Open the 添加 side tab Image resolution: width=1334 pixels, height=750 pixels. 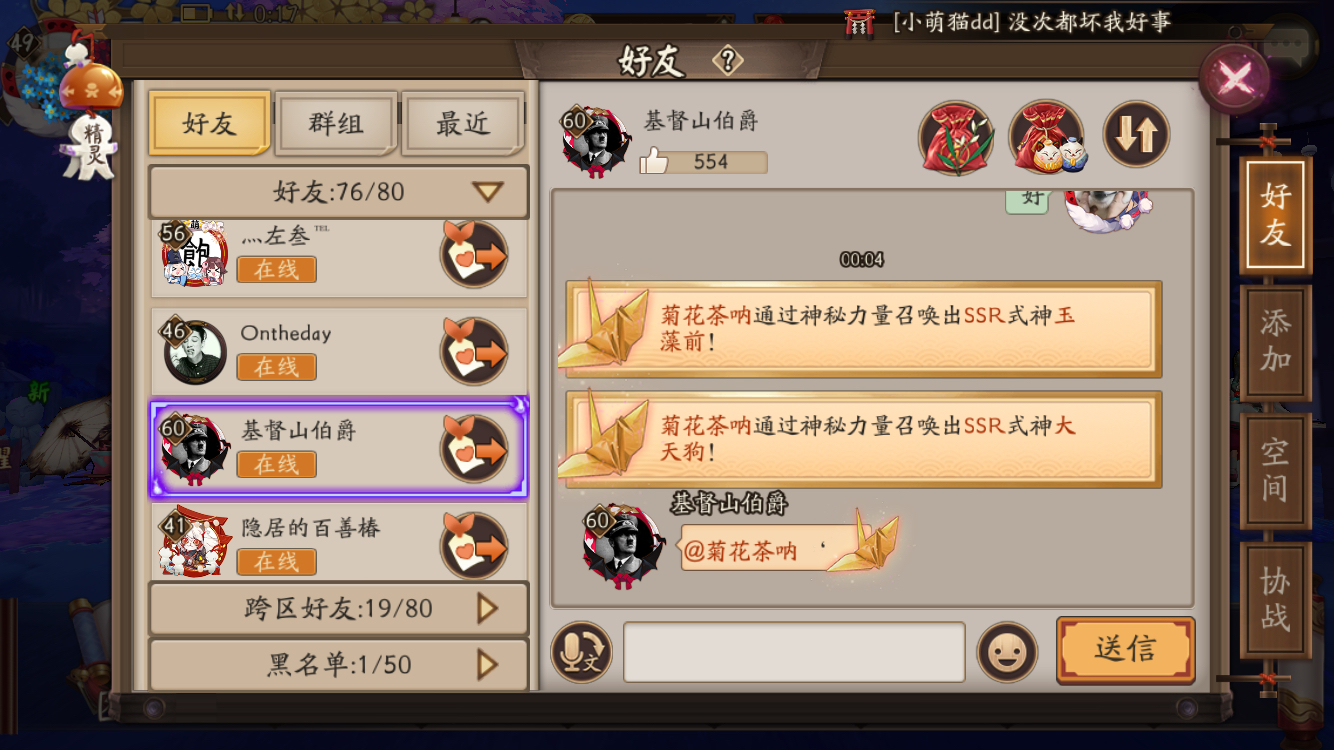point(1275,342)
